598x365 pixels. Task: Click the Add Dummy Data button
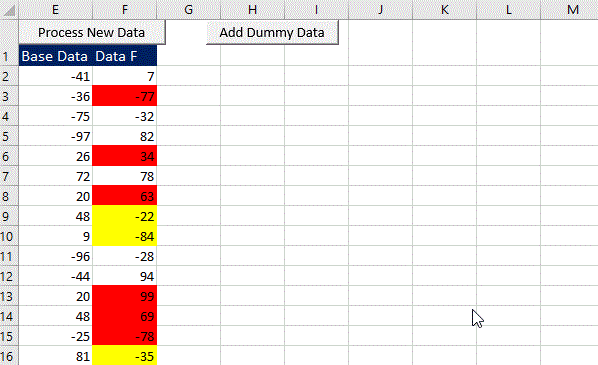tap(272, 32)
